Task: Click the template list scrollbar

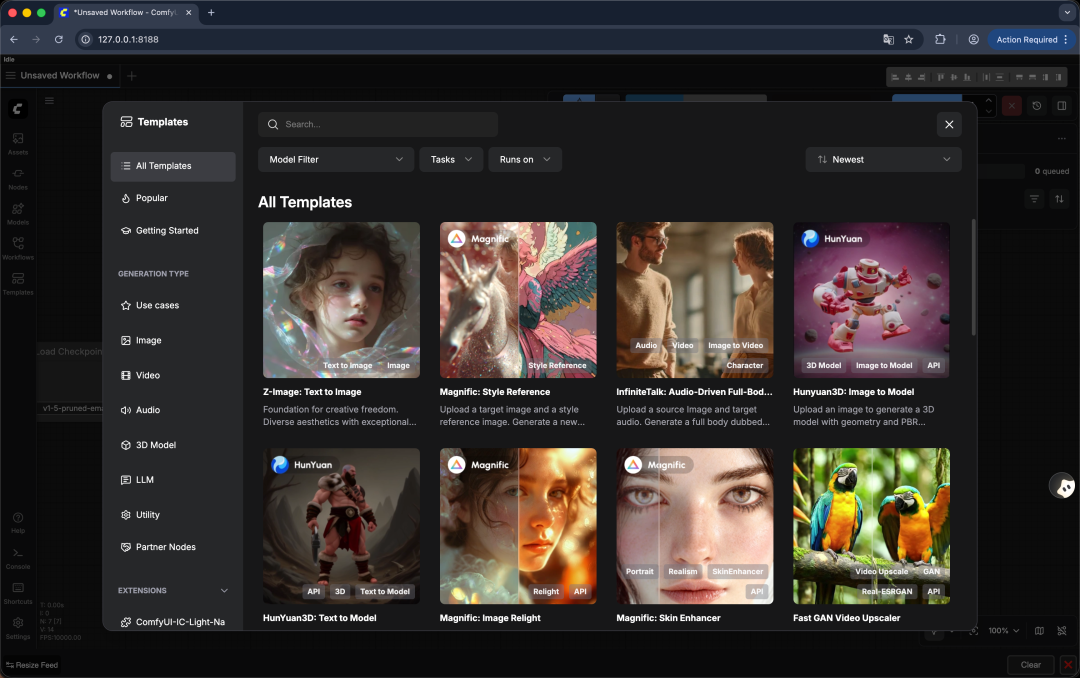Action: [x=973, y=277]
